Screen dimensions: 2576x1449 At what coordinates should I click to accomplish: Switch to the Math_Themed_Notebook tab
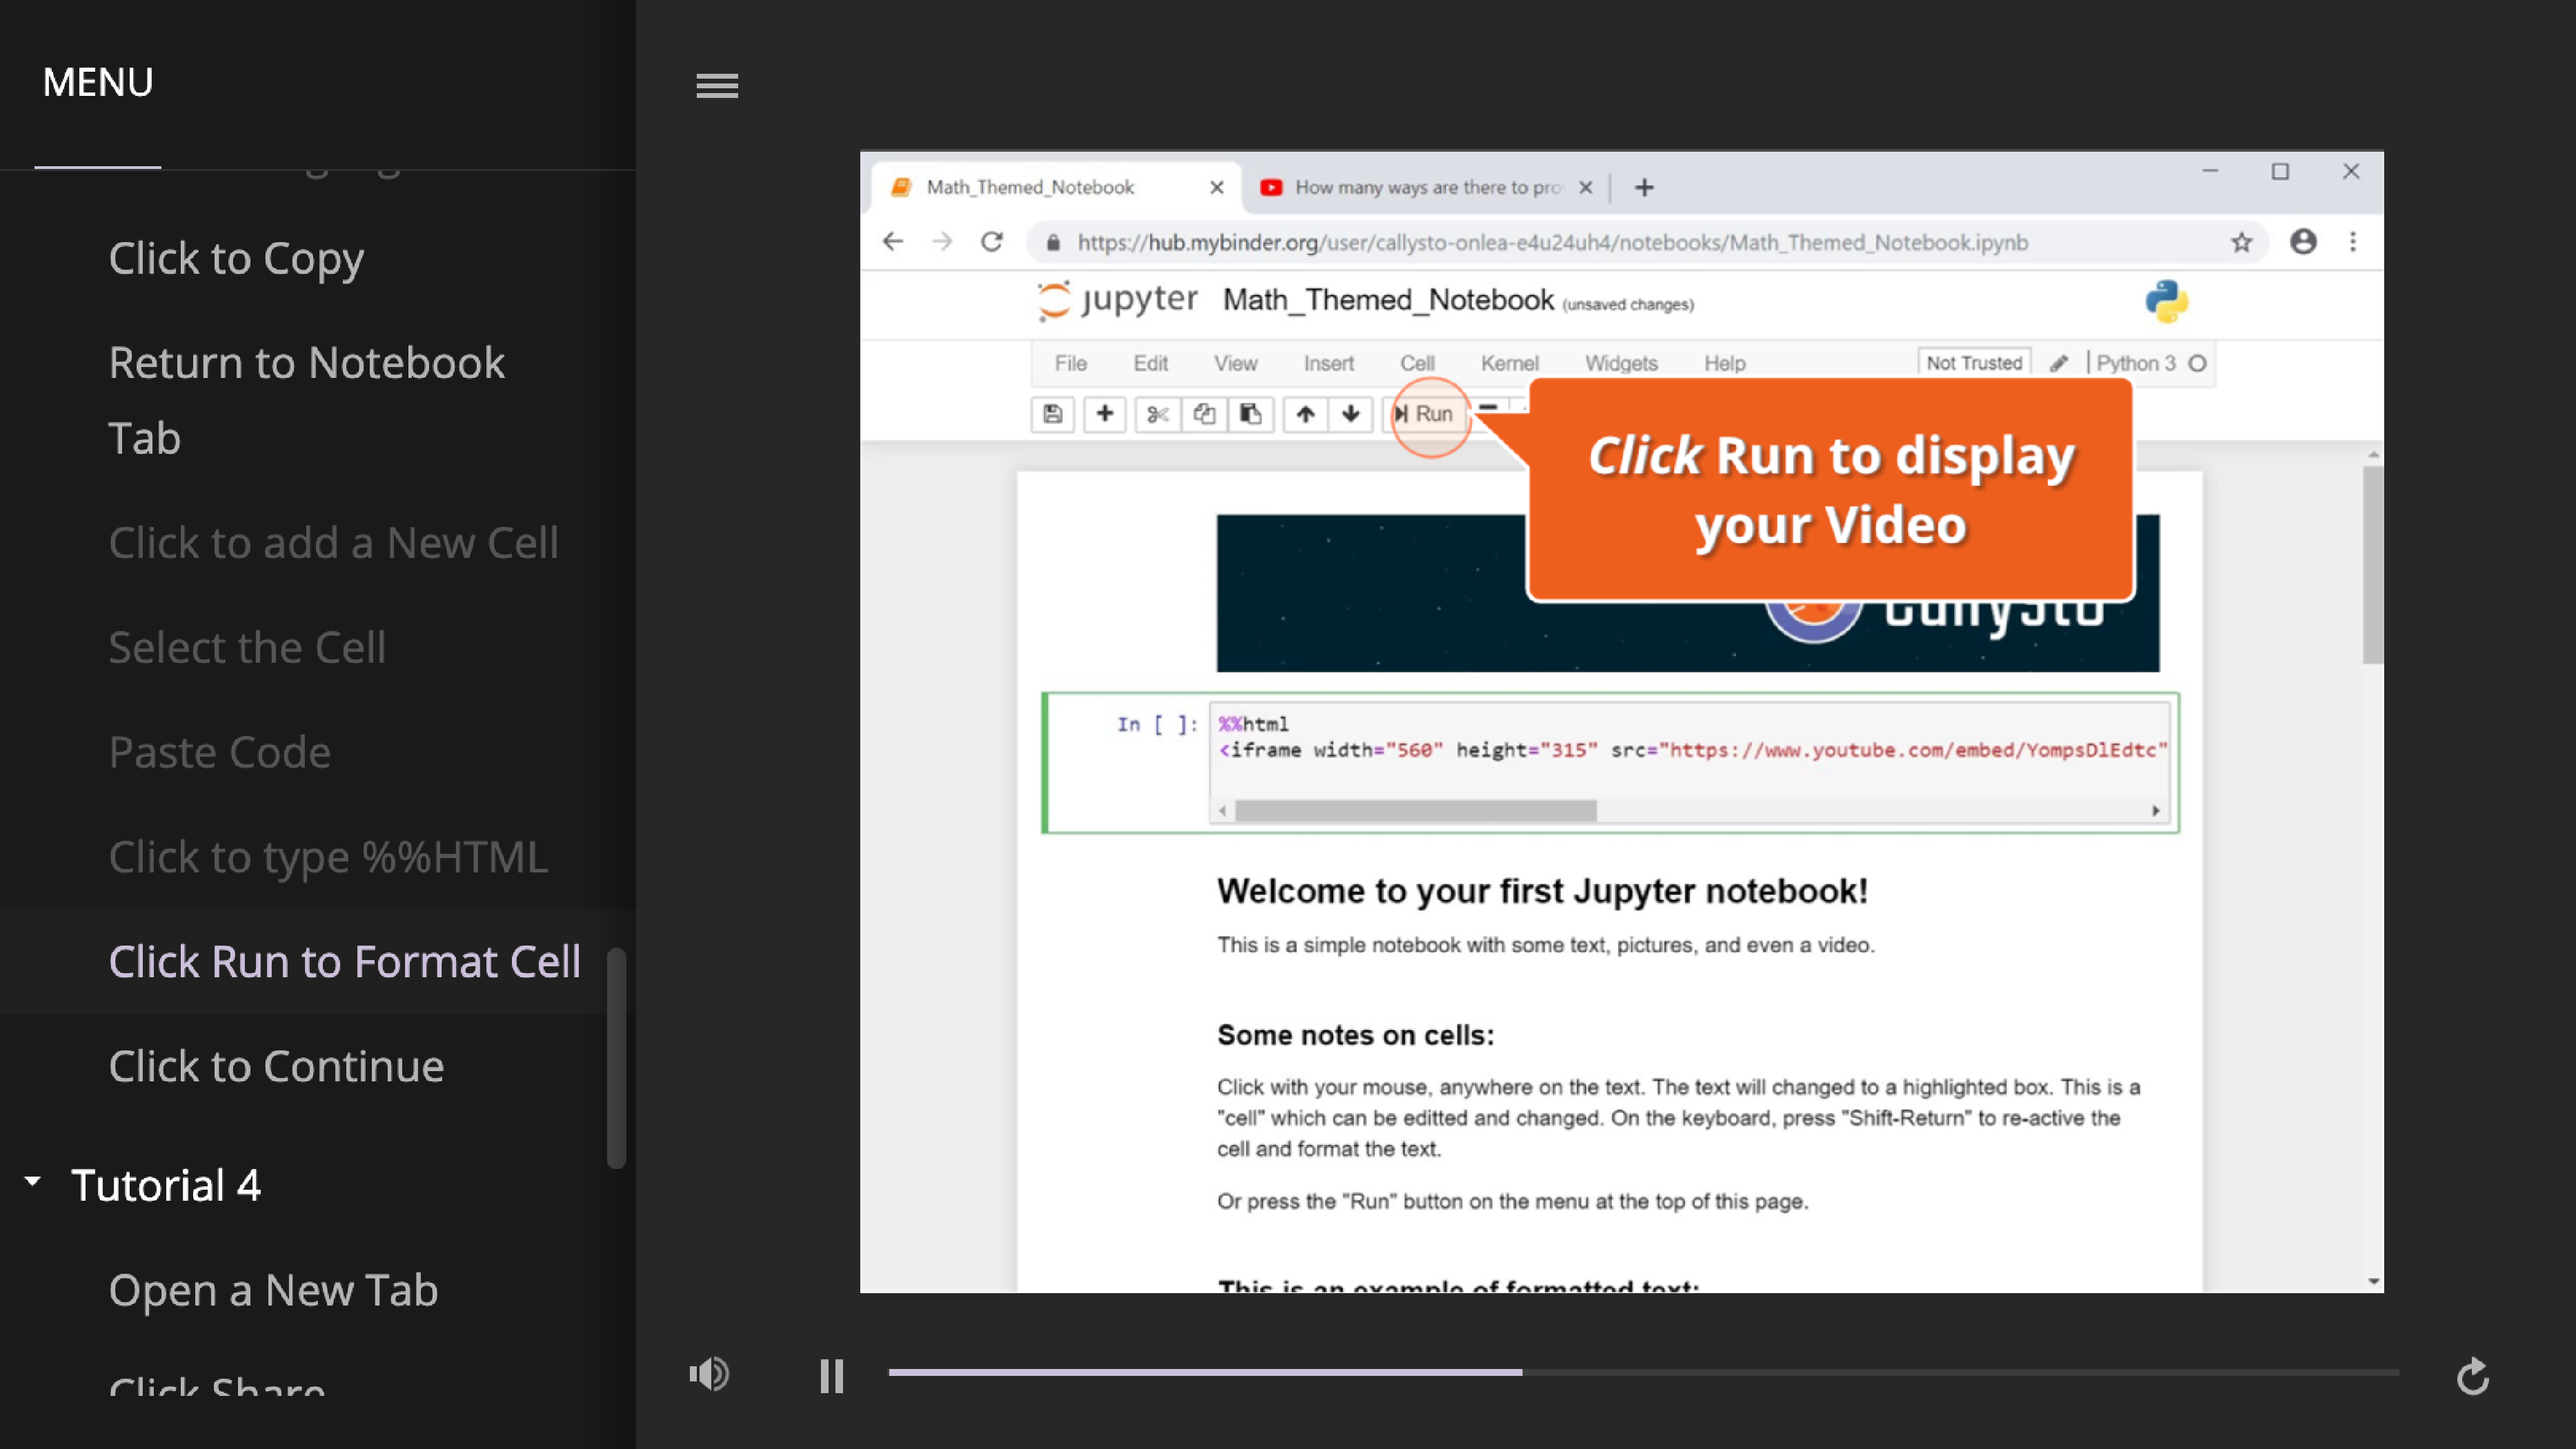(x=1055, y=187)
